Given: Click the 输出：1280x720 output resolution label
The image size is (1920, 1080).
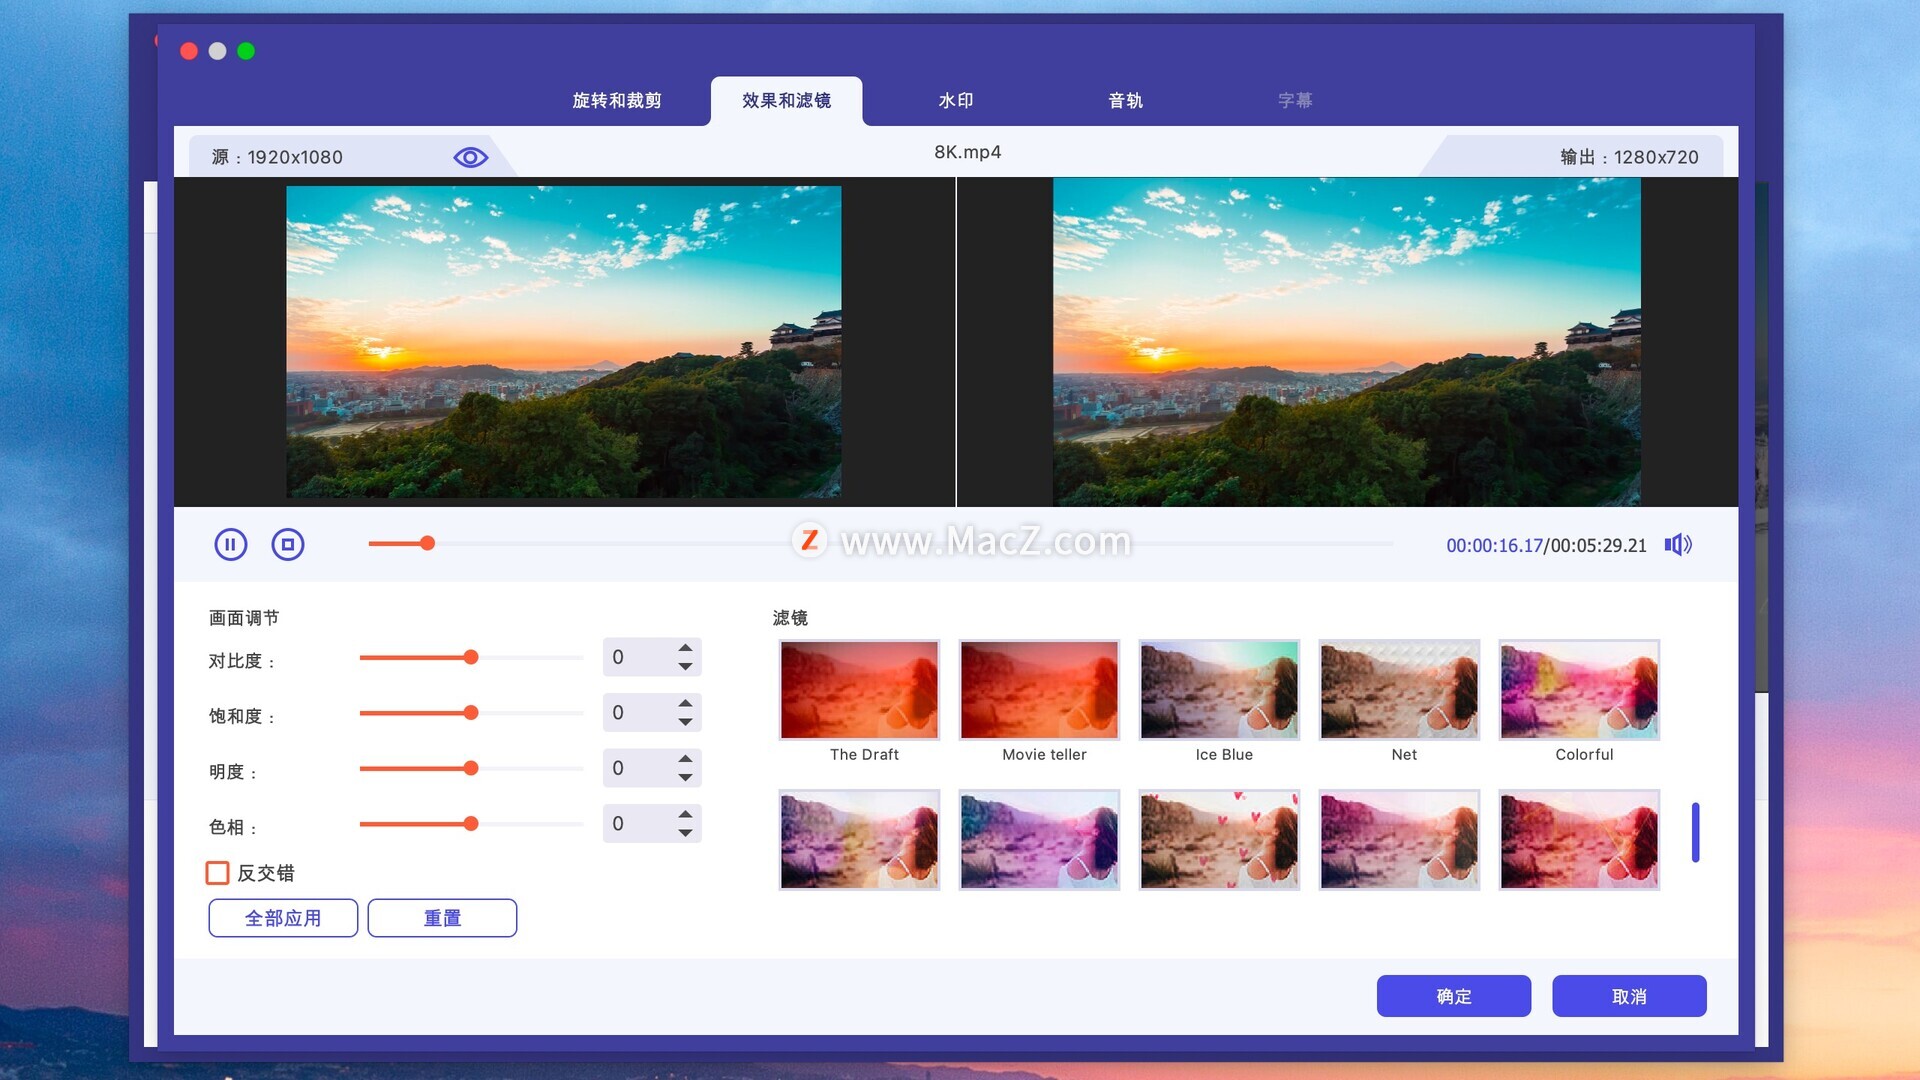Looking at the screenshot, I should (1629, 157).
